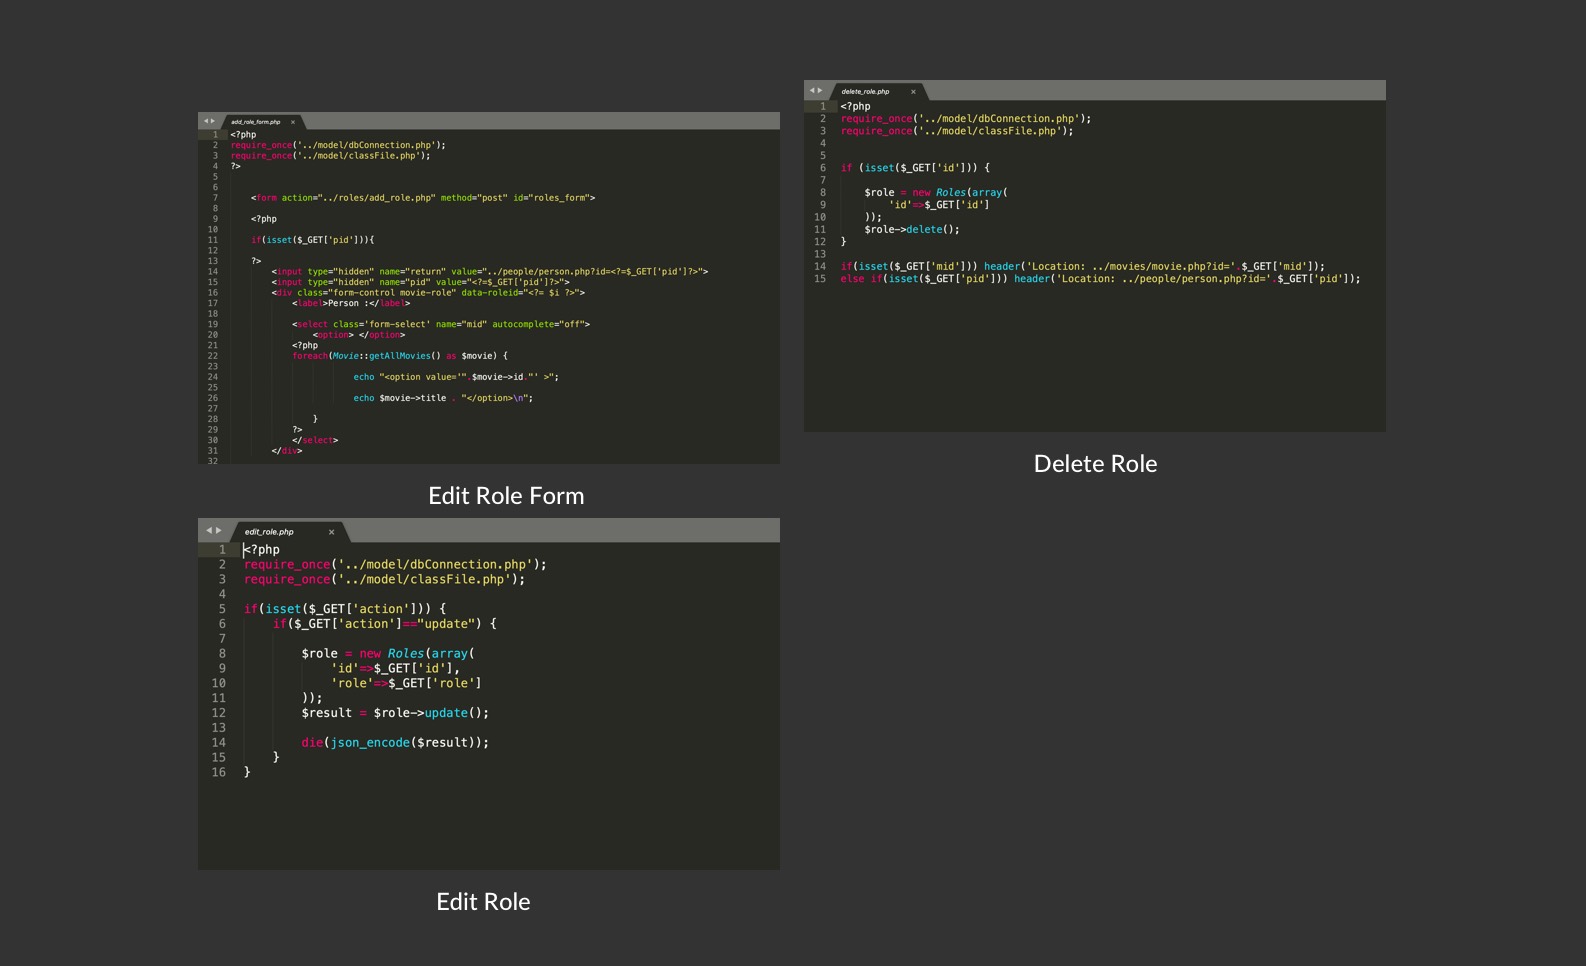Image resolution: width=1586 pixels, height=966 pixels.
Task: Click the next-tab arrow in delete_role.php editor
Action: point(820,90)
